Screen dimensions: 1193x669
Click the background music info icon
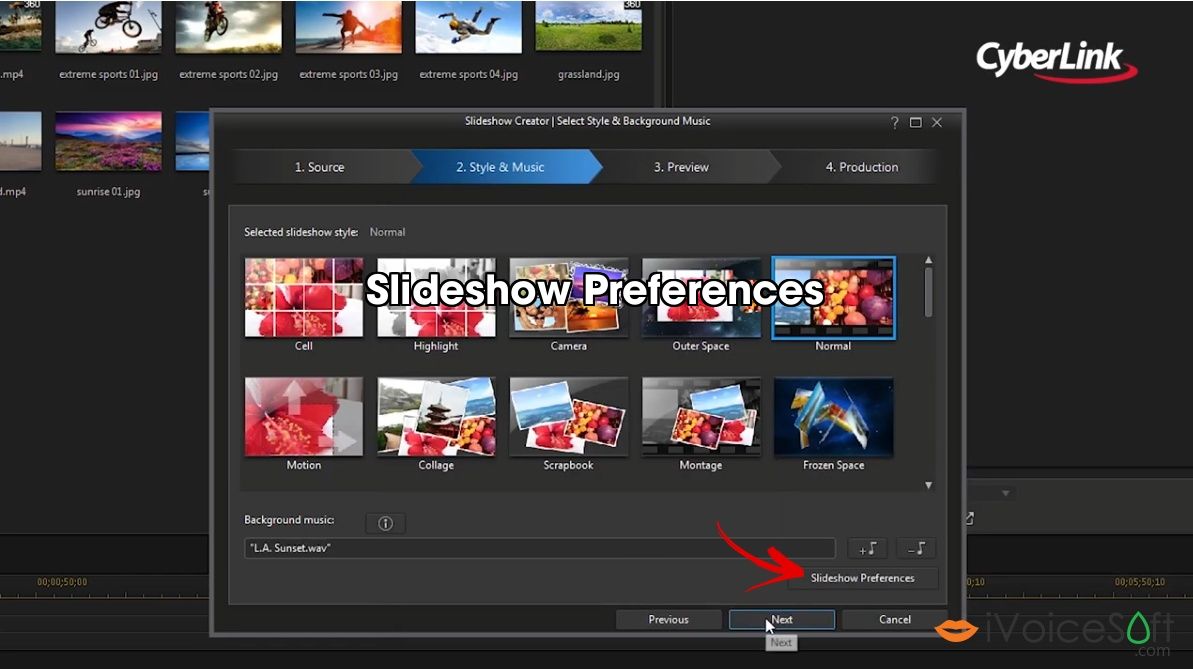pos(385,523)
